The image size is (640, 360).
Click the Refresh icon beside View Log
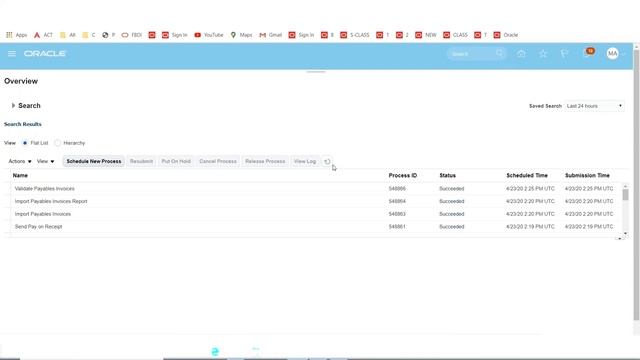pos(327,161)
